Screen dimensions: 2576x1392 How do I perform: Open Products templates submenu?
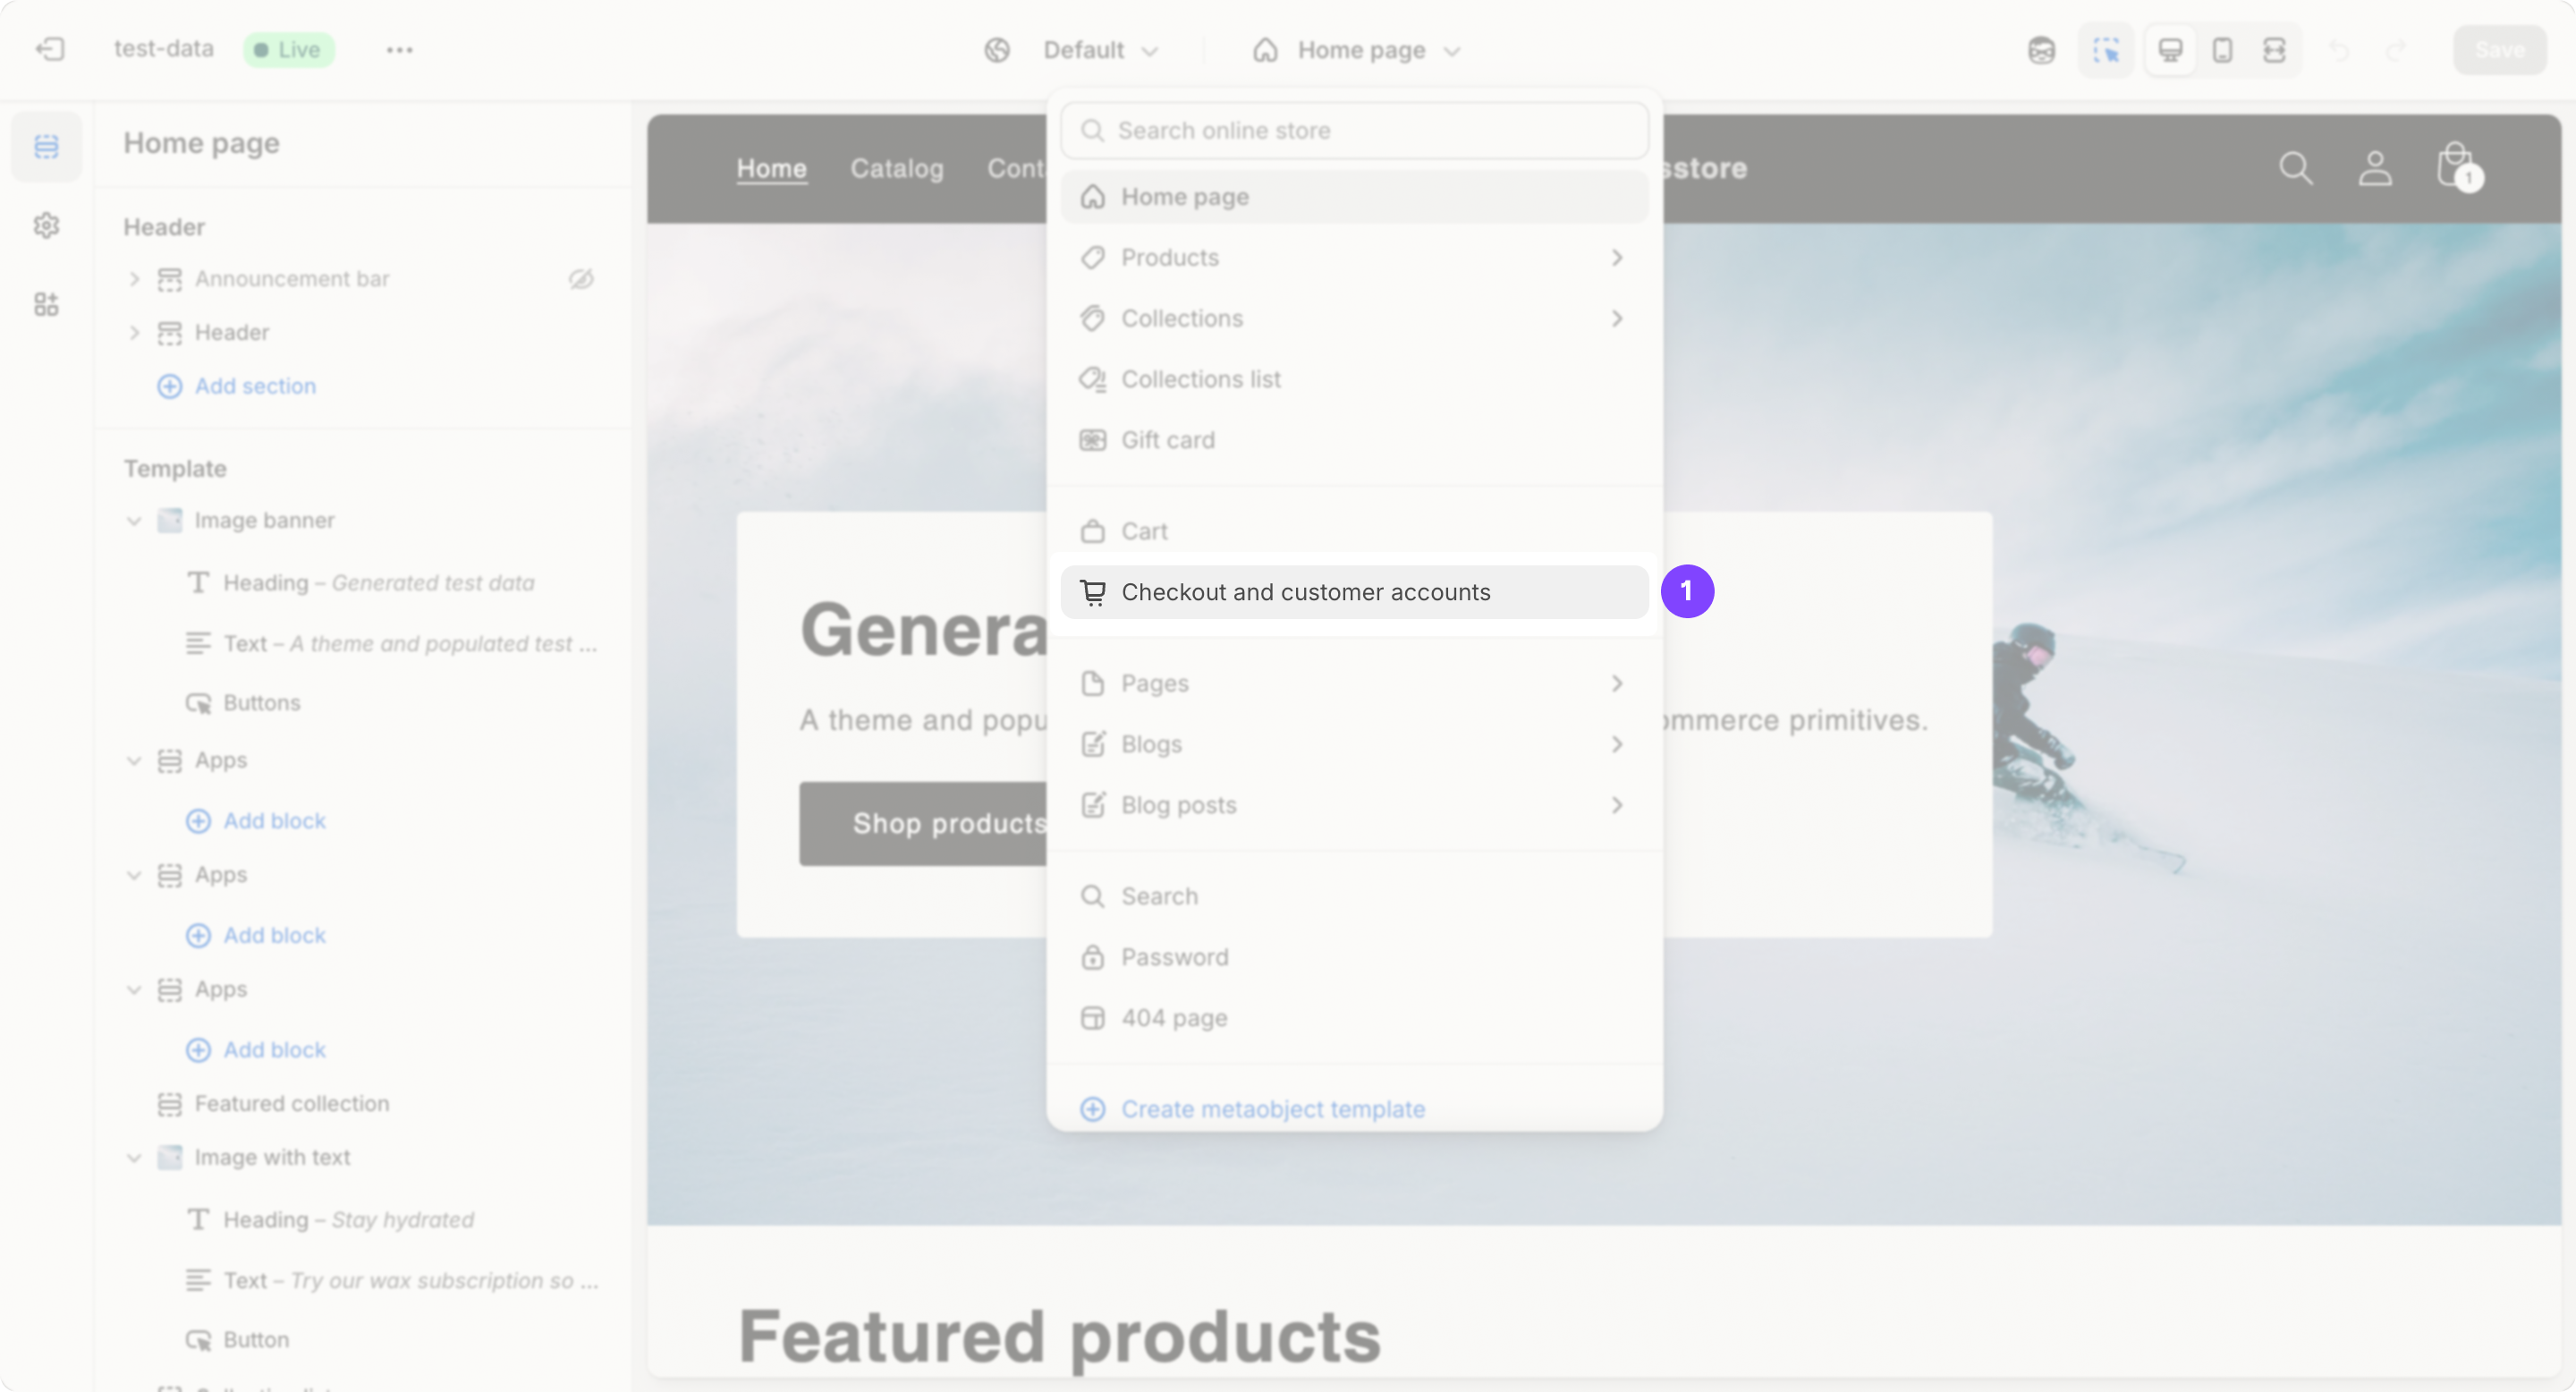(x=1354, y=257)
